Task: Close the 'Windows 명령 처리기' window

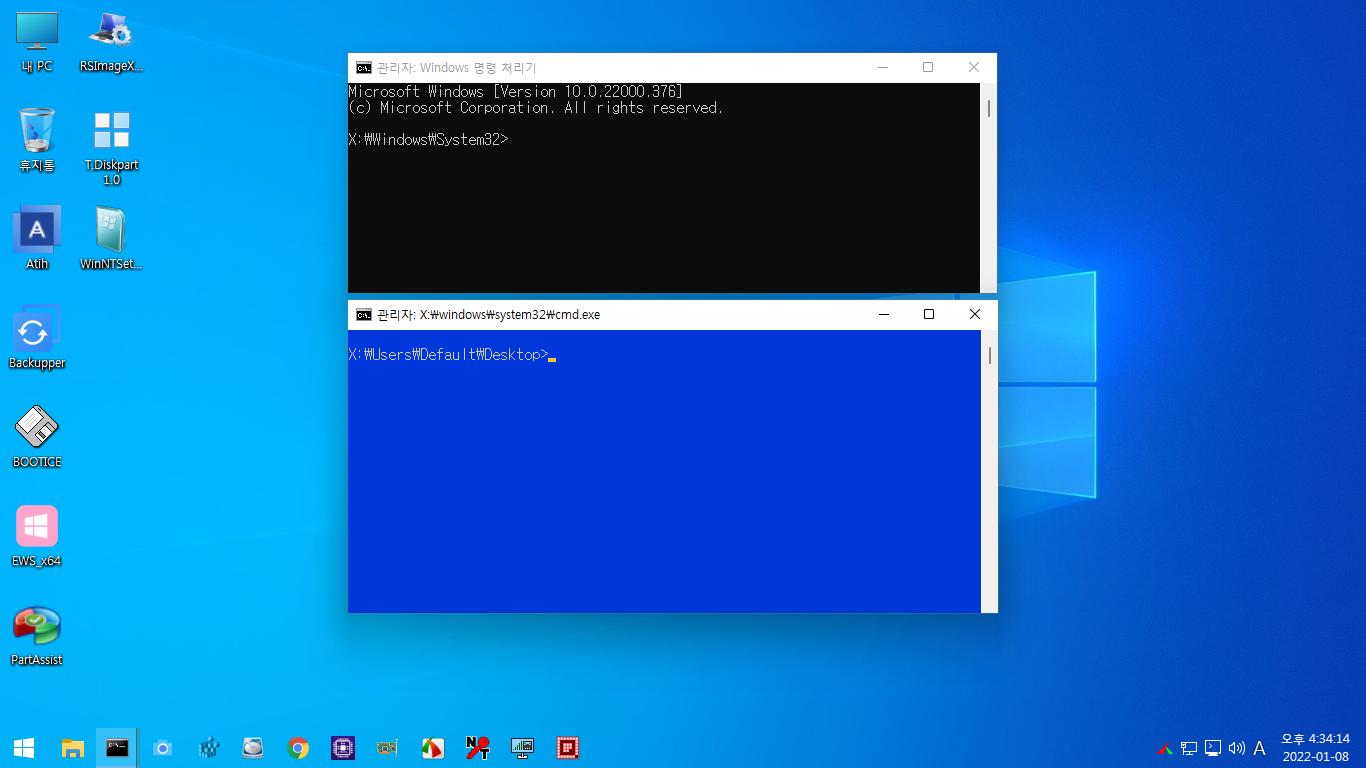Action: [x=974, y=68]
